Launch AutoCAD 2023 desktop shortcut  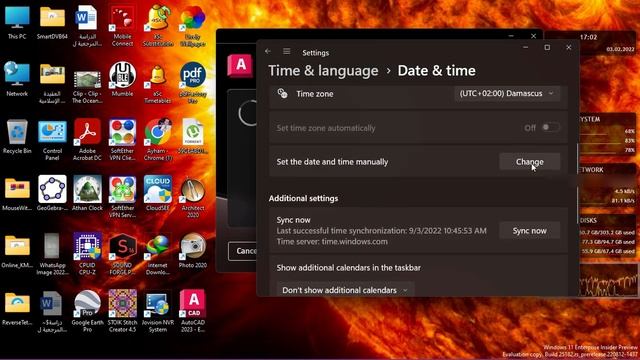193,311
